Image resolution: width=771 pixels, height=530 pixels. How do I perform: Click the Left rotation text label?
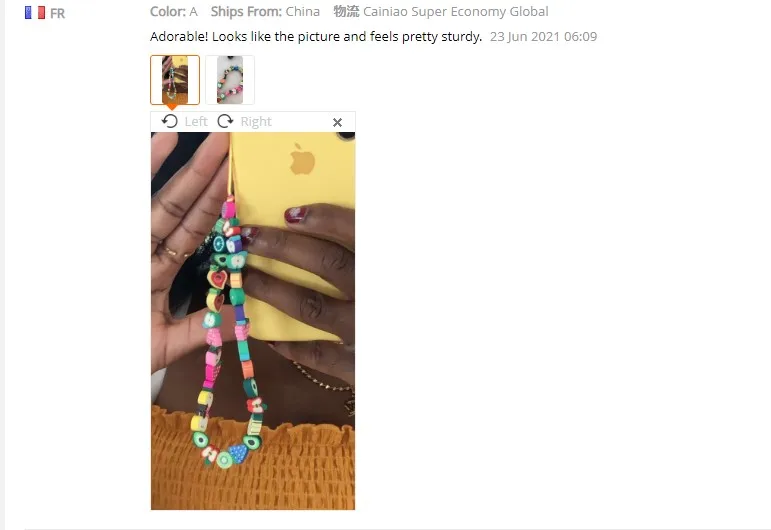[x=196, y=121]
